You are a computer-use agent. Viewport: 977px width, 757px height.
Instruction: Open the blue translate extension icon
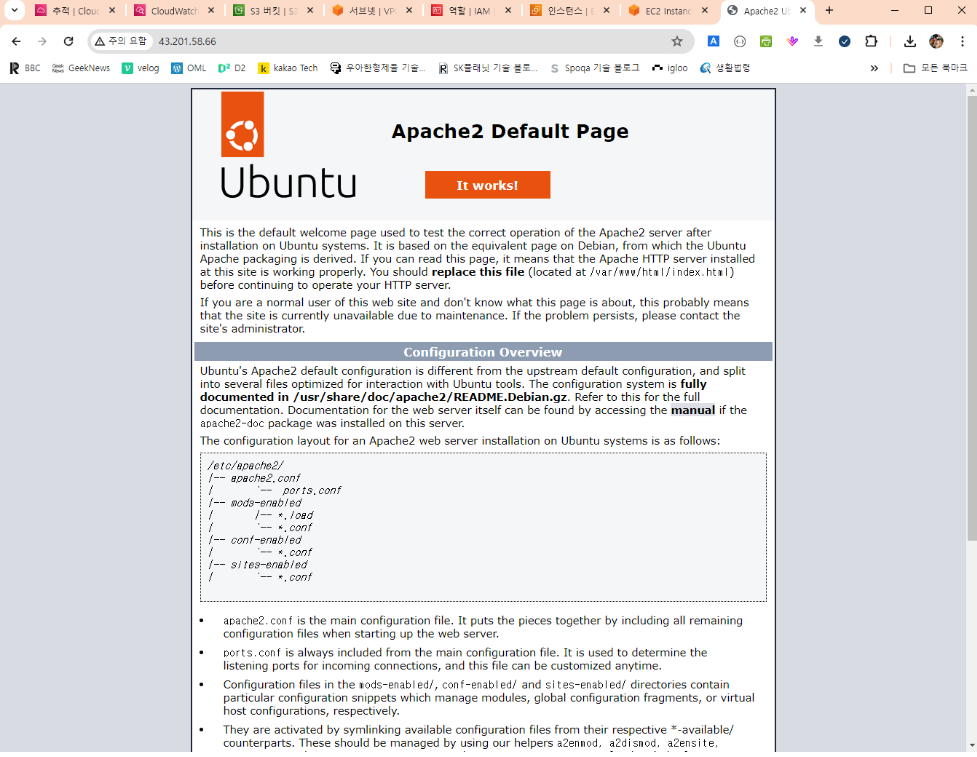713,41
